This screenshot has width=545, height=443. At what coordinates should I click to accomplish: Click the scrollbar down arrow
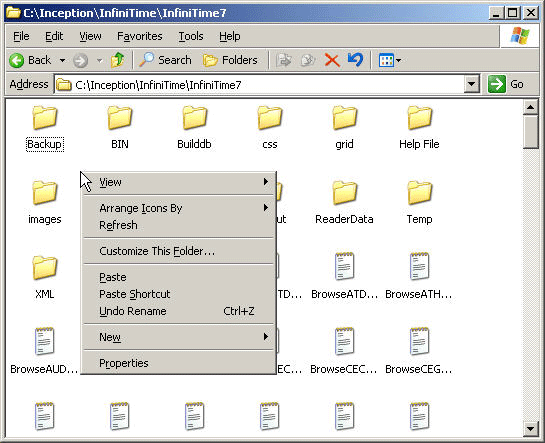pos(531,429)
